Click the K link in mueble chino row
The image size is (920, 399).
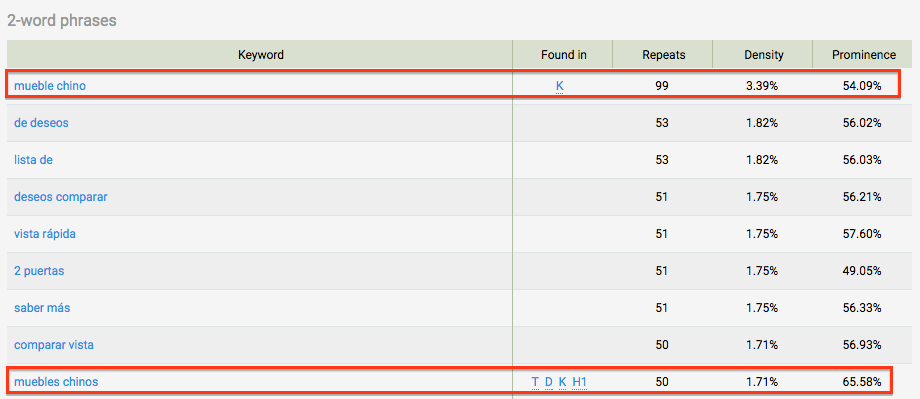560,86
